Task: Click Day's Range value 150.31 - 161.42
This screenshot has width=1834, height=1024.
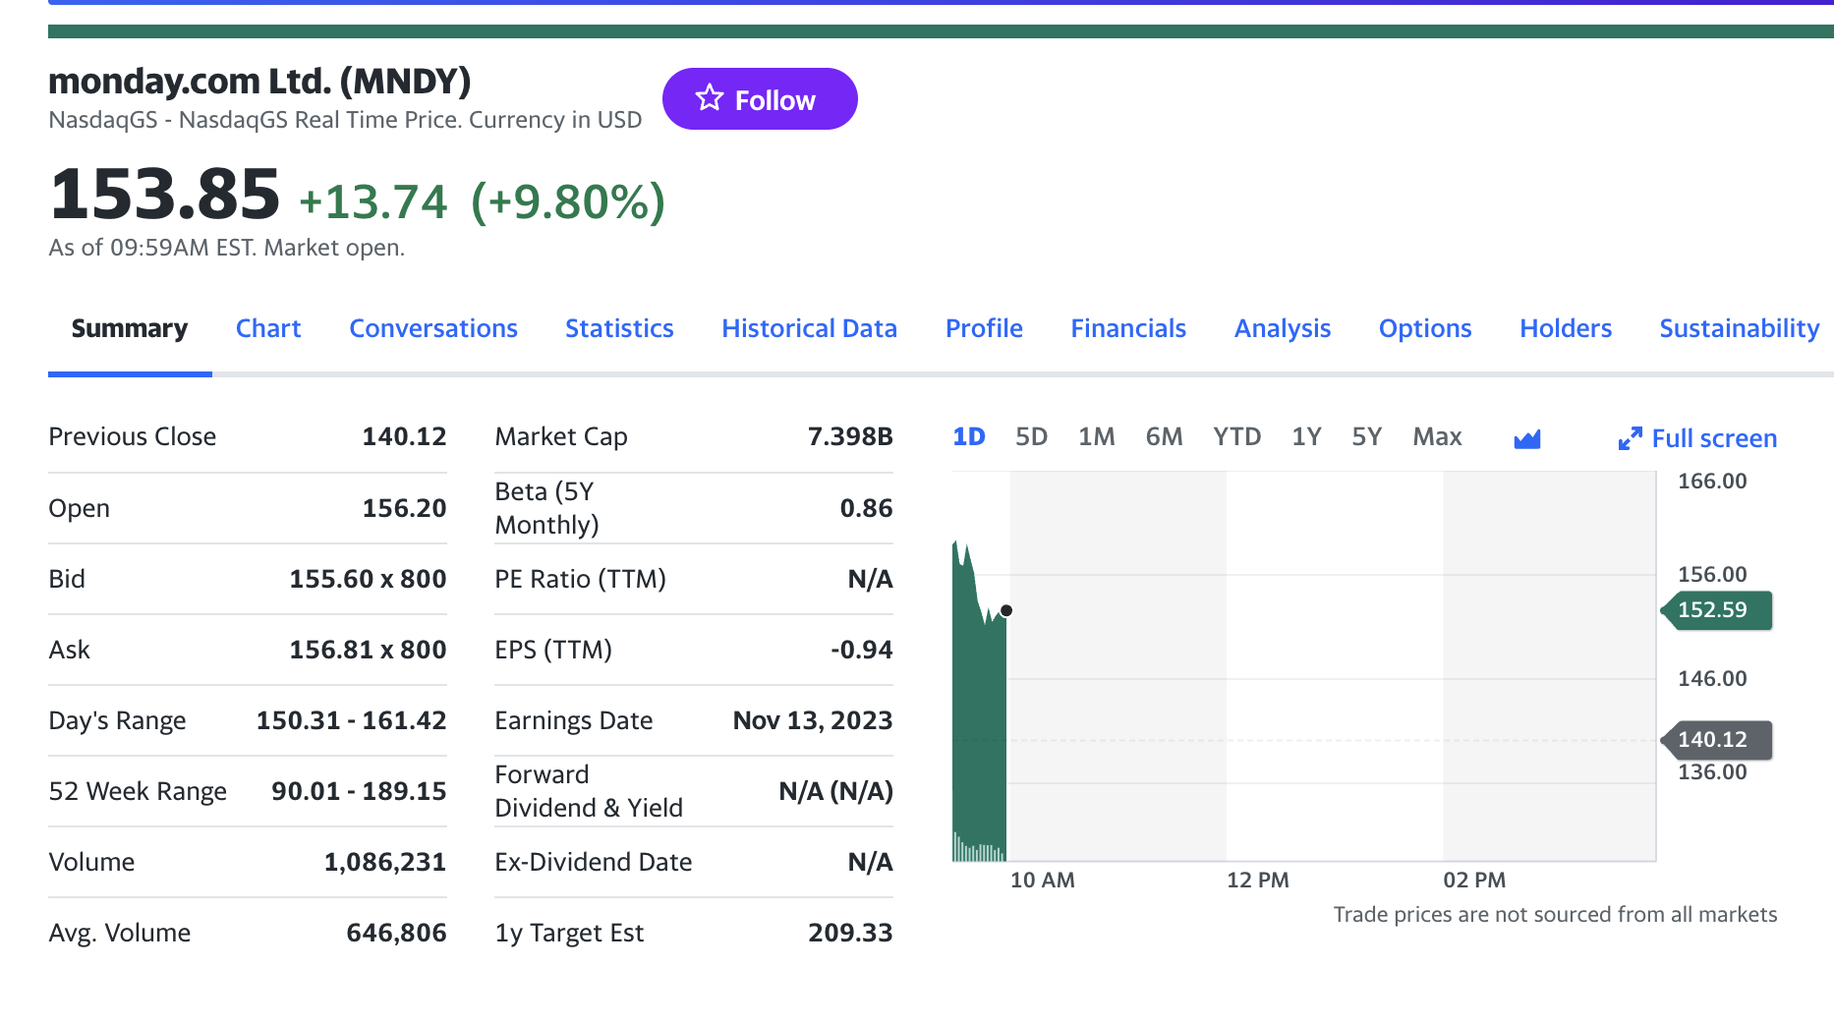Action: 351,720
